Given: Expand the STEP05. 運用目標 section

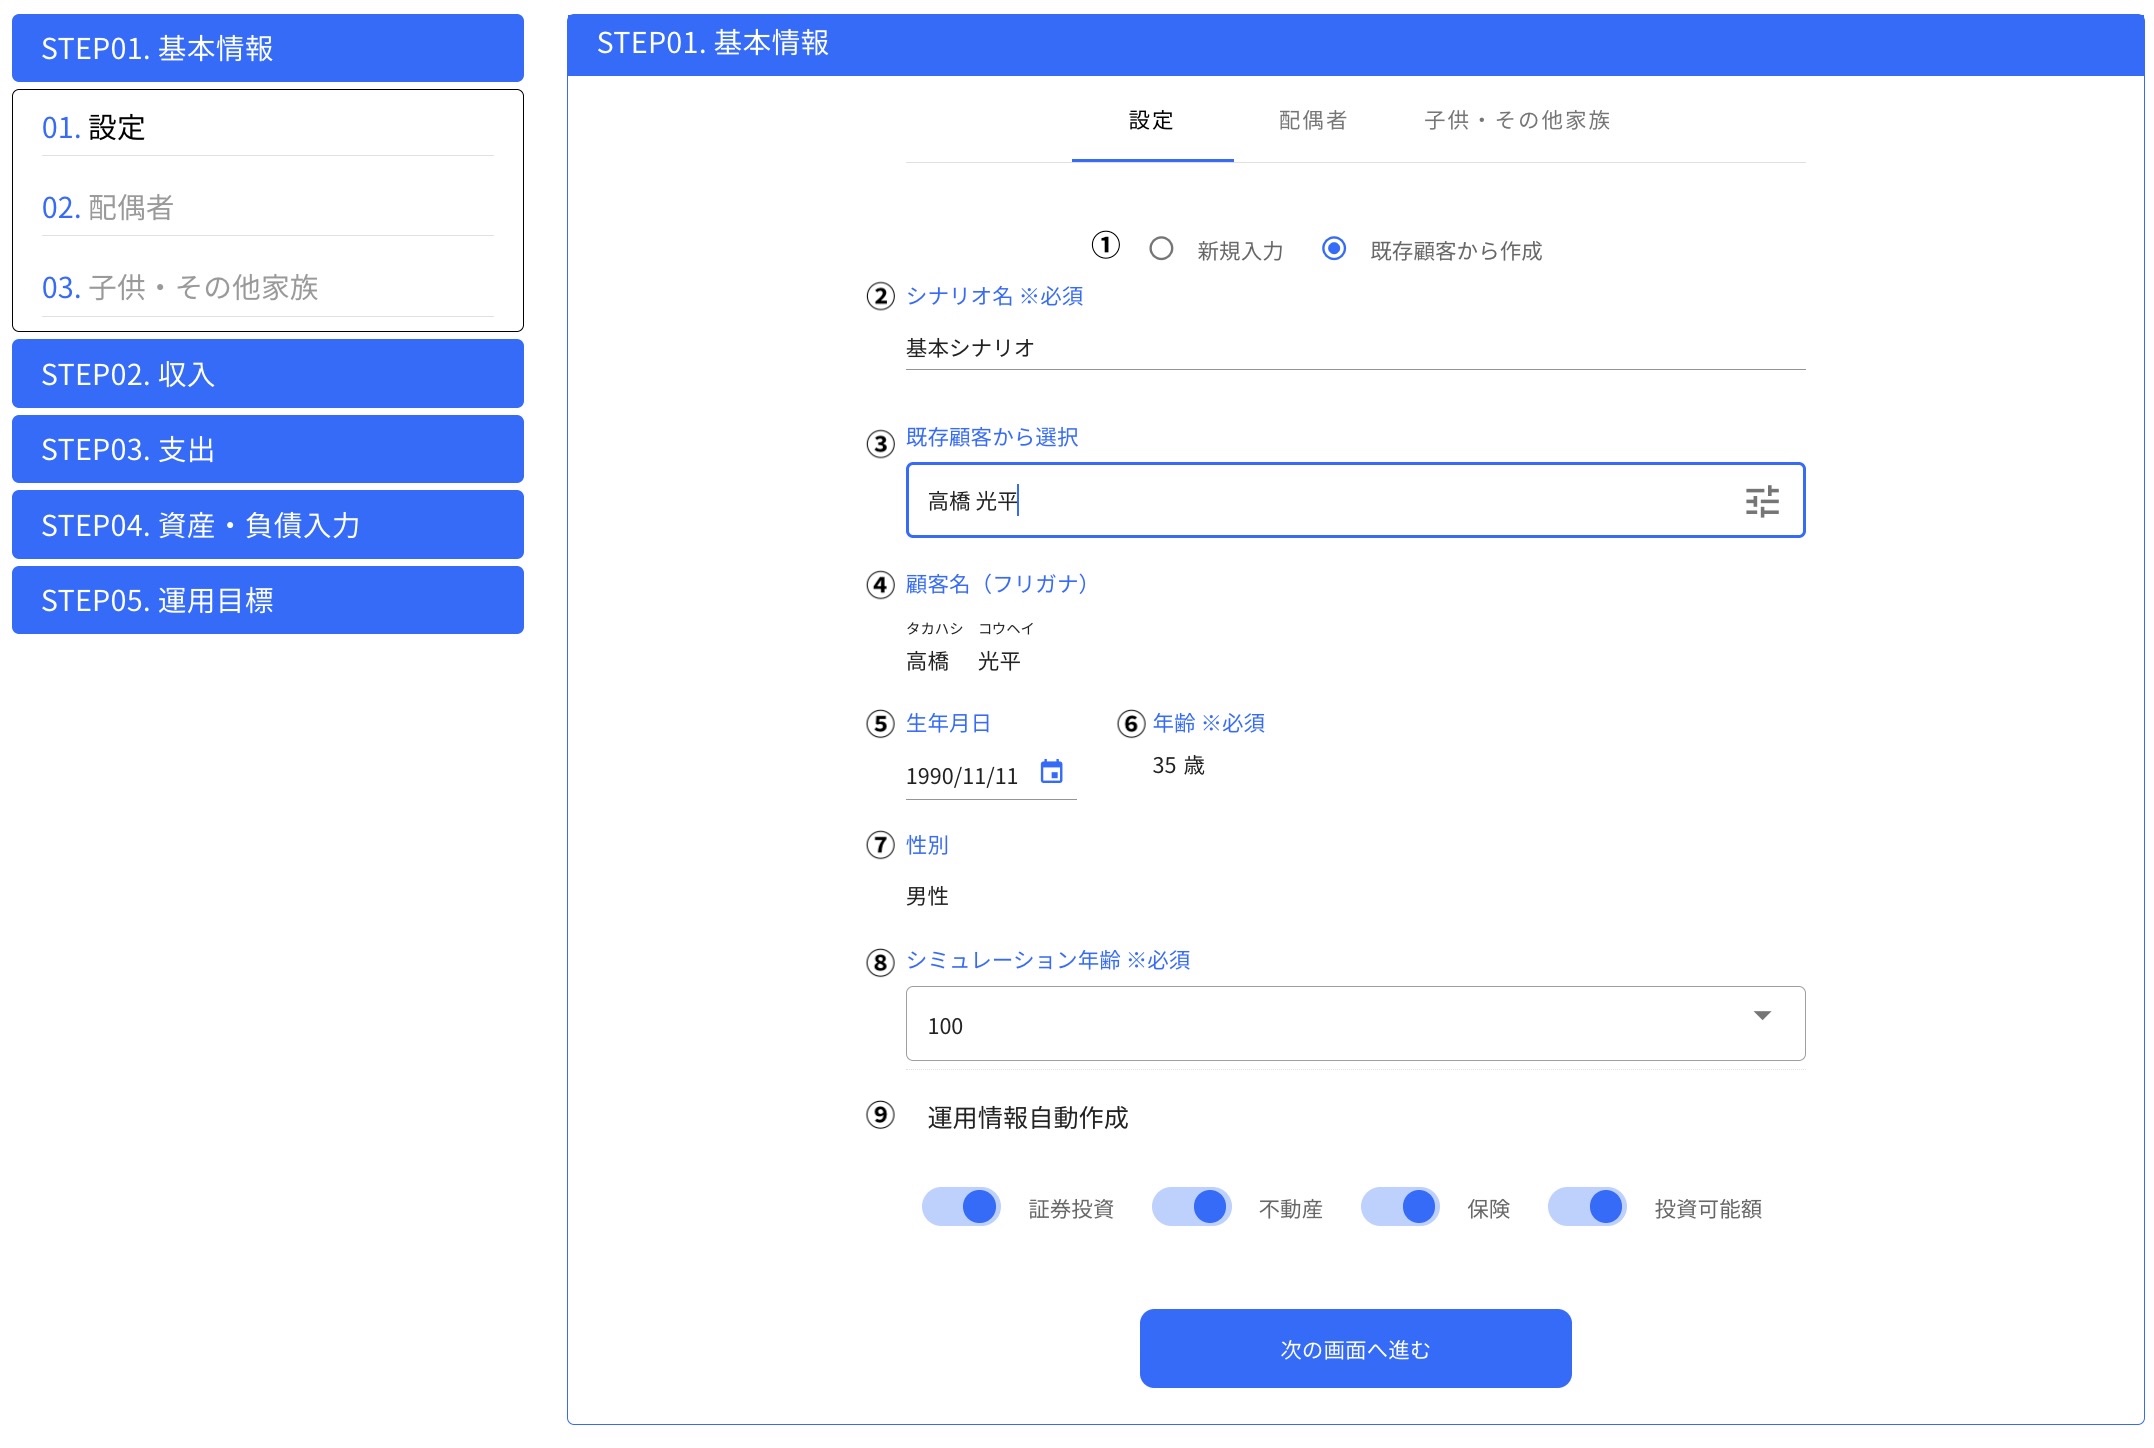Looking at the screenshot, I should point(268,600).
